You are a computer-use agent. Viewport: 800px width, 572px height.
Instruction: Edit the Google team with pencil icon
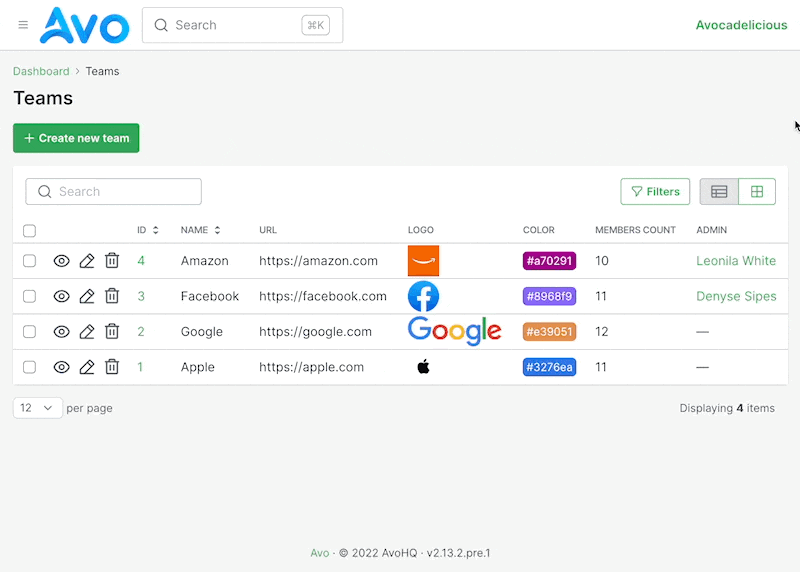(x=87, y=332)
